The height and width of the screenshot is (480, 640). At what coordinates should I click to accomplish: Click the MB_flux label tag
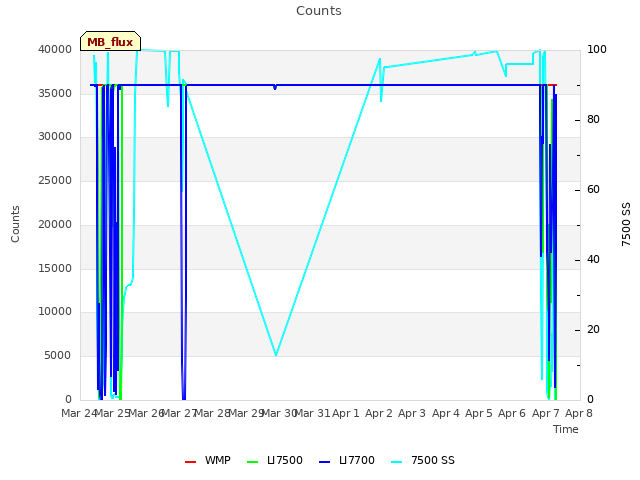coord(110,41)
